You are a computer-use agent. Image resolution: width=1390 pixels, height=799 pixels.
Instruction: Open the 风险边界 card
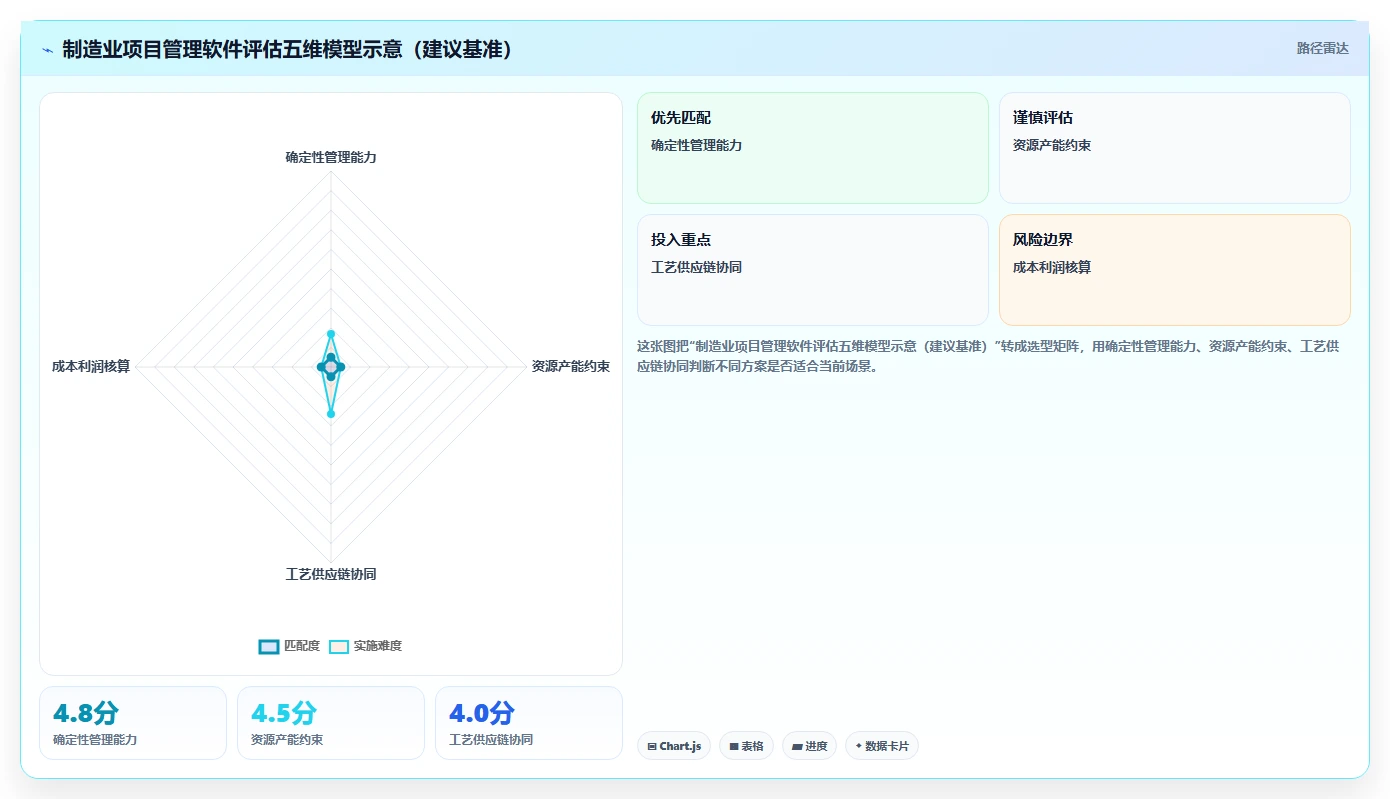[1175, 270]
